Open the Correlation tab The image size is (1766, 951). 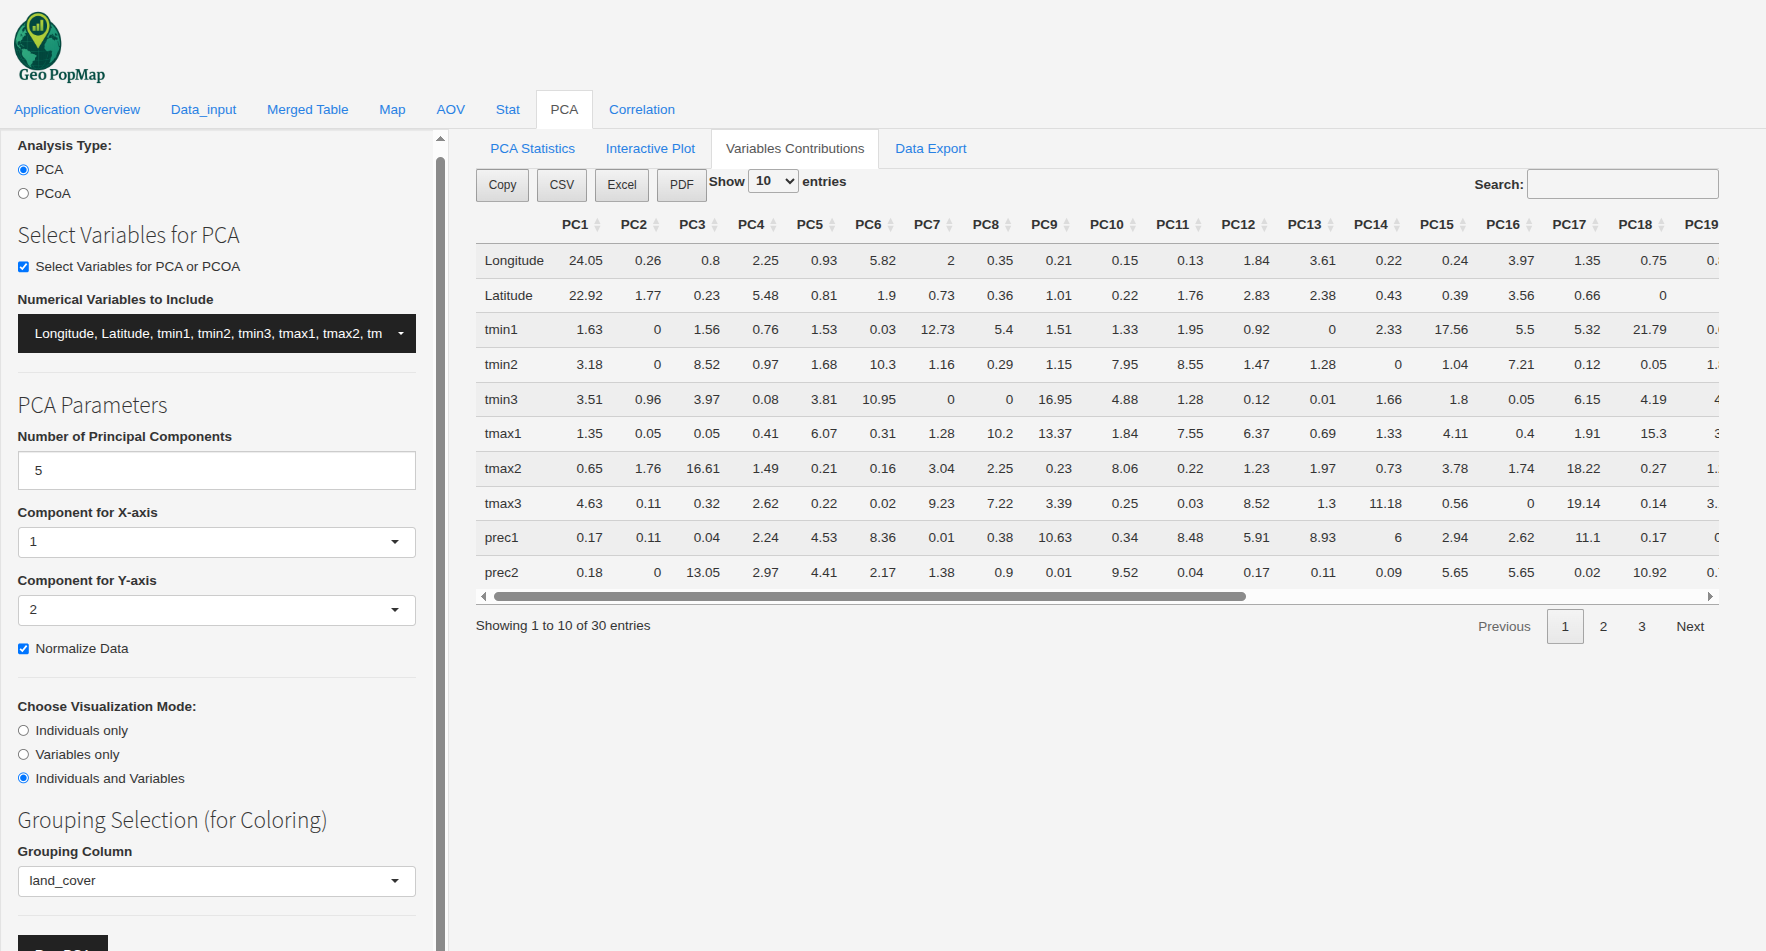[642, 110]
